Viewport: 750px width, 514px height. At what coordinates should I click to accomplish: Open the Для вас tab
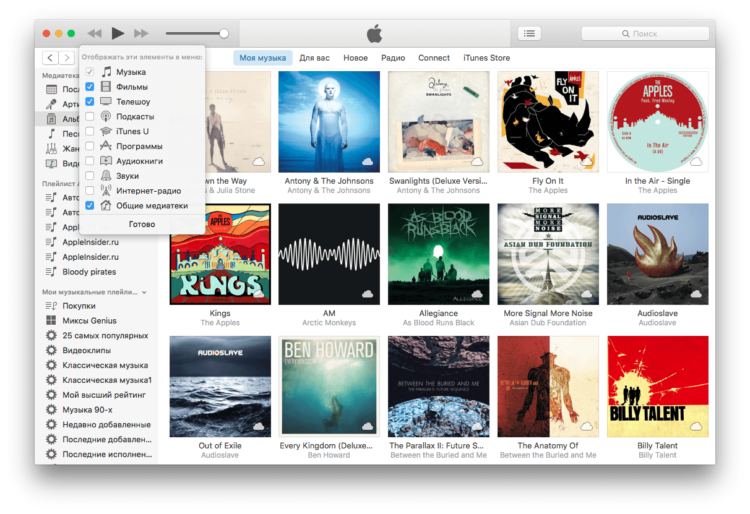(314, 58)
